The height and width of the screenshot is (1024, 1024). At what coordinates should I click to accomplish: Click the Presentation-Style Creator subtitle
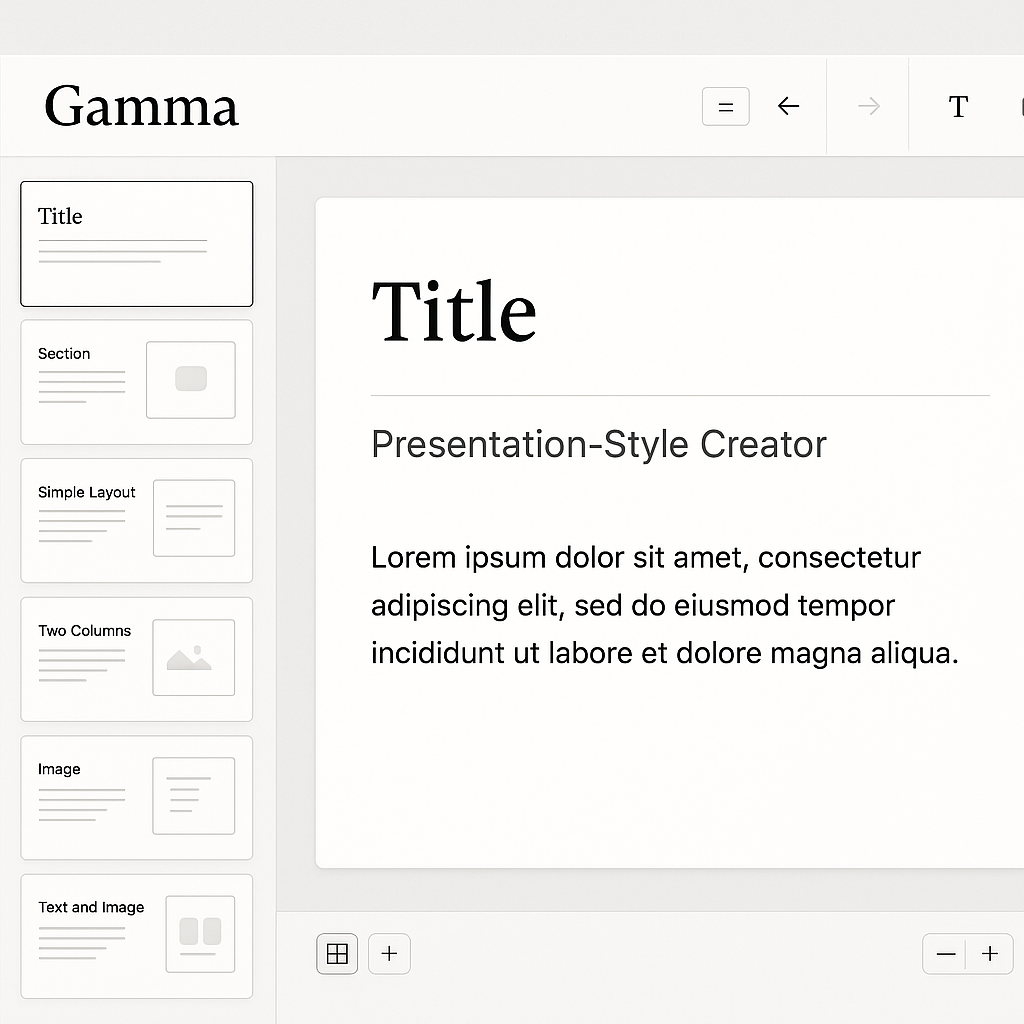tap(599, 444)
